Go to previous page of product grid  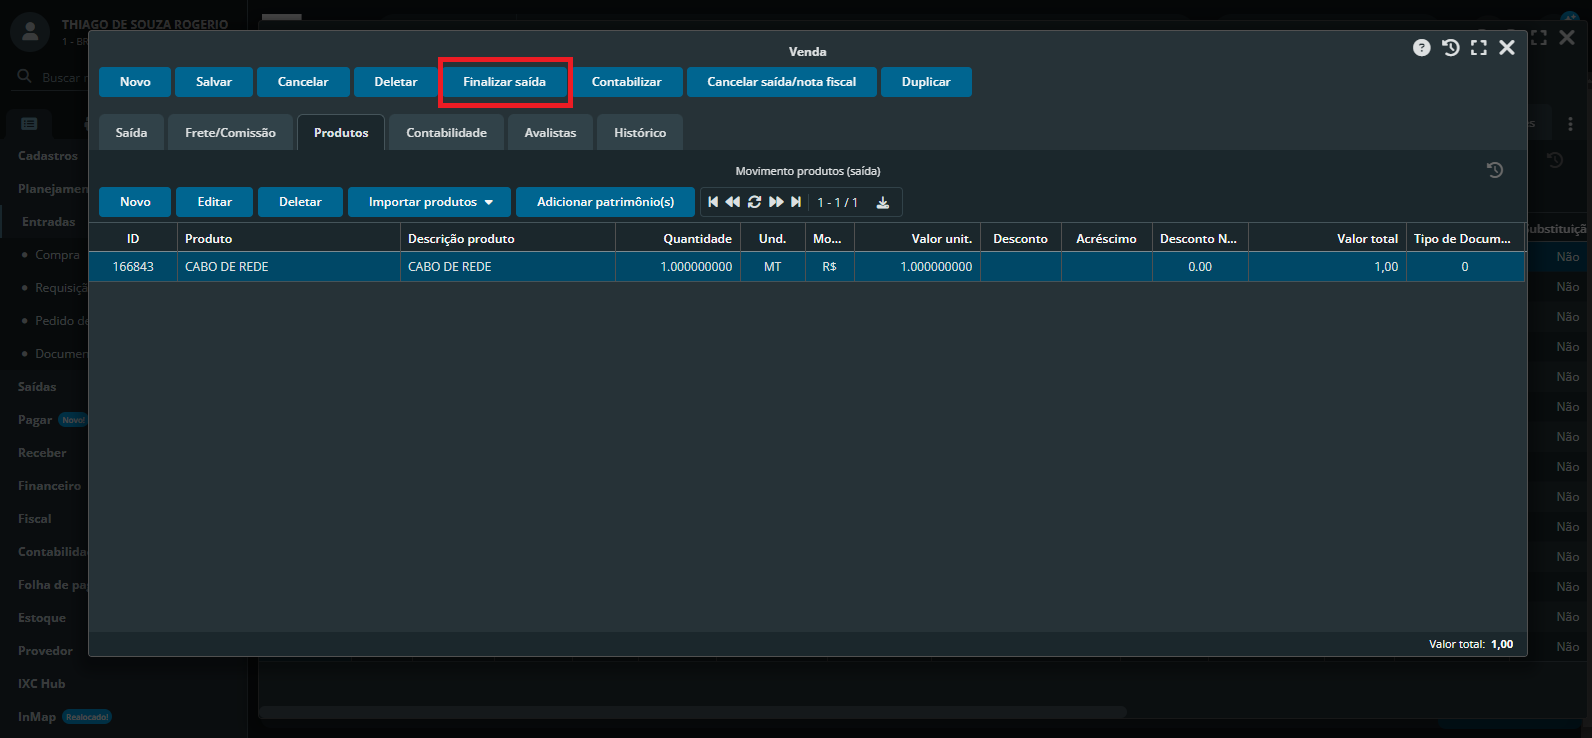[x=733, y=202]
